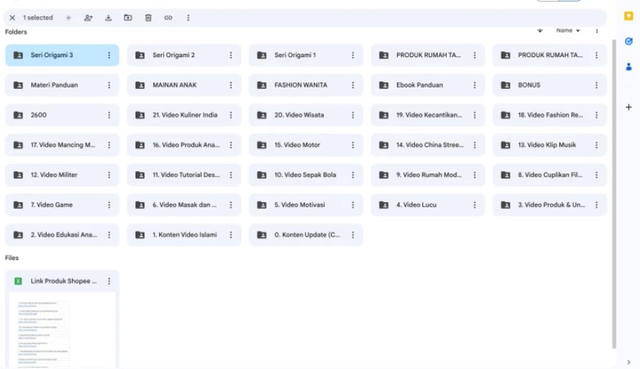Screen dimensions: 640x369
Task: Select 13. Video Klip Musik folder
Action: coord(550,145)
